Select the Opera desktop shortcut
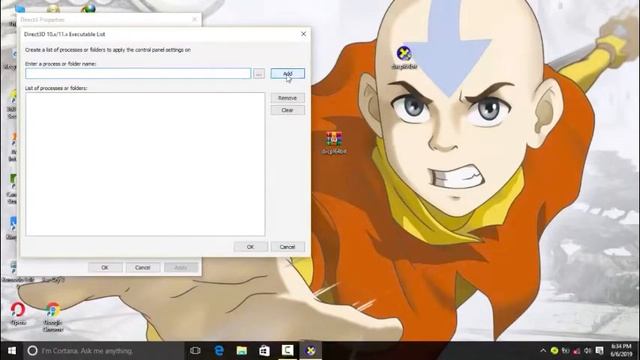 [18, 313]
